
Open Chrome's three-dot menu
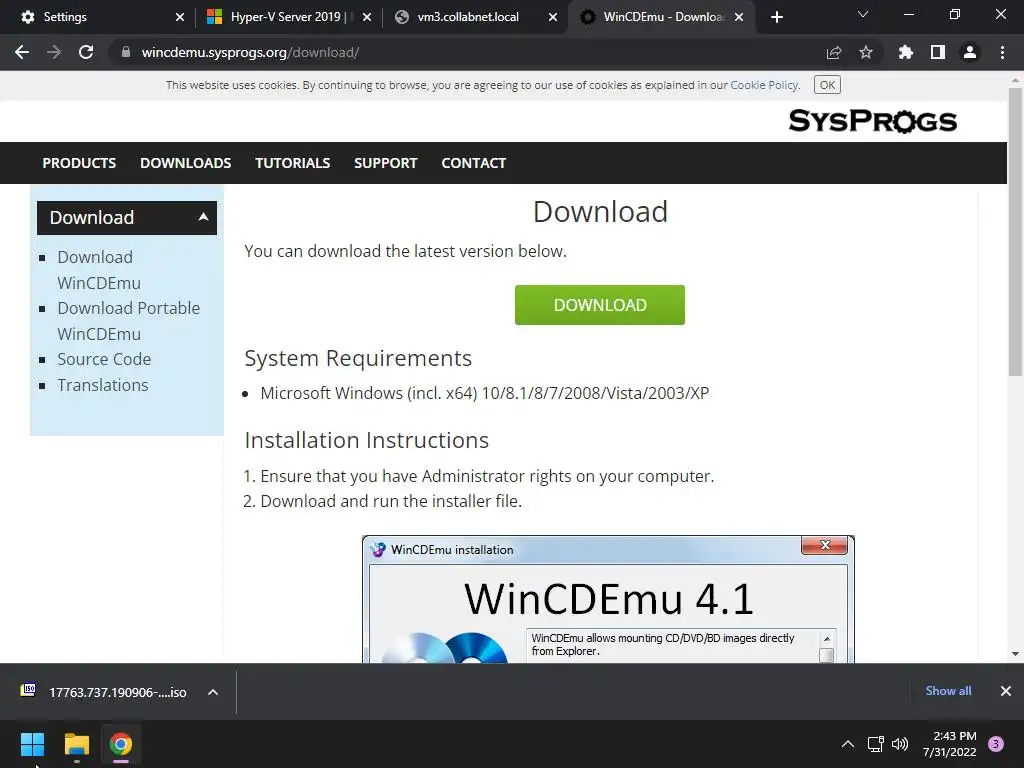pyautogui.click(x=1002, y=52)
